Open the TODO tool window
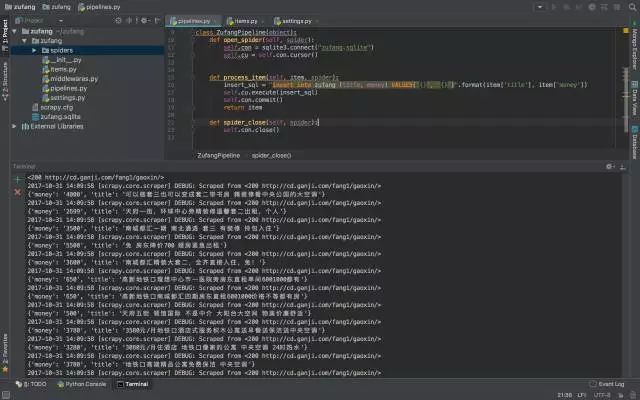 click(x=31, y=384)
